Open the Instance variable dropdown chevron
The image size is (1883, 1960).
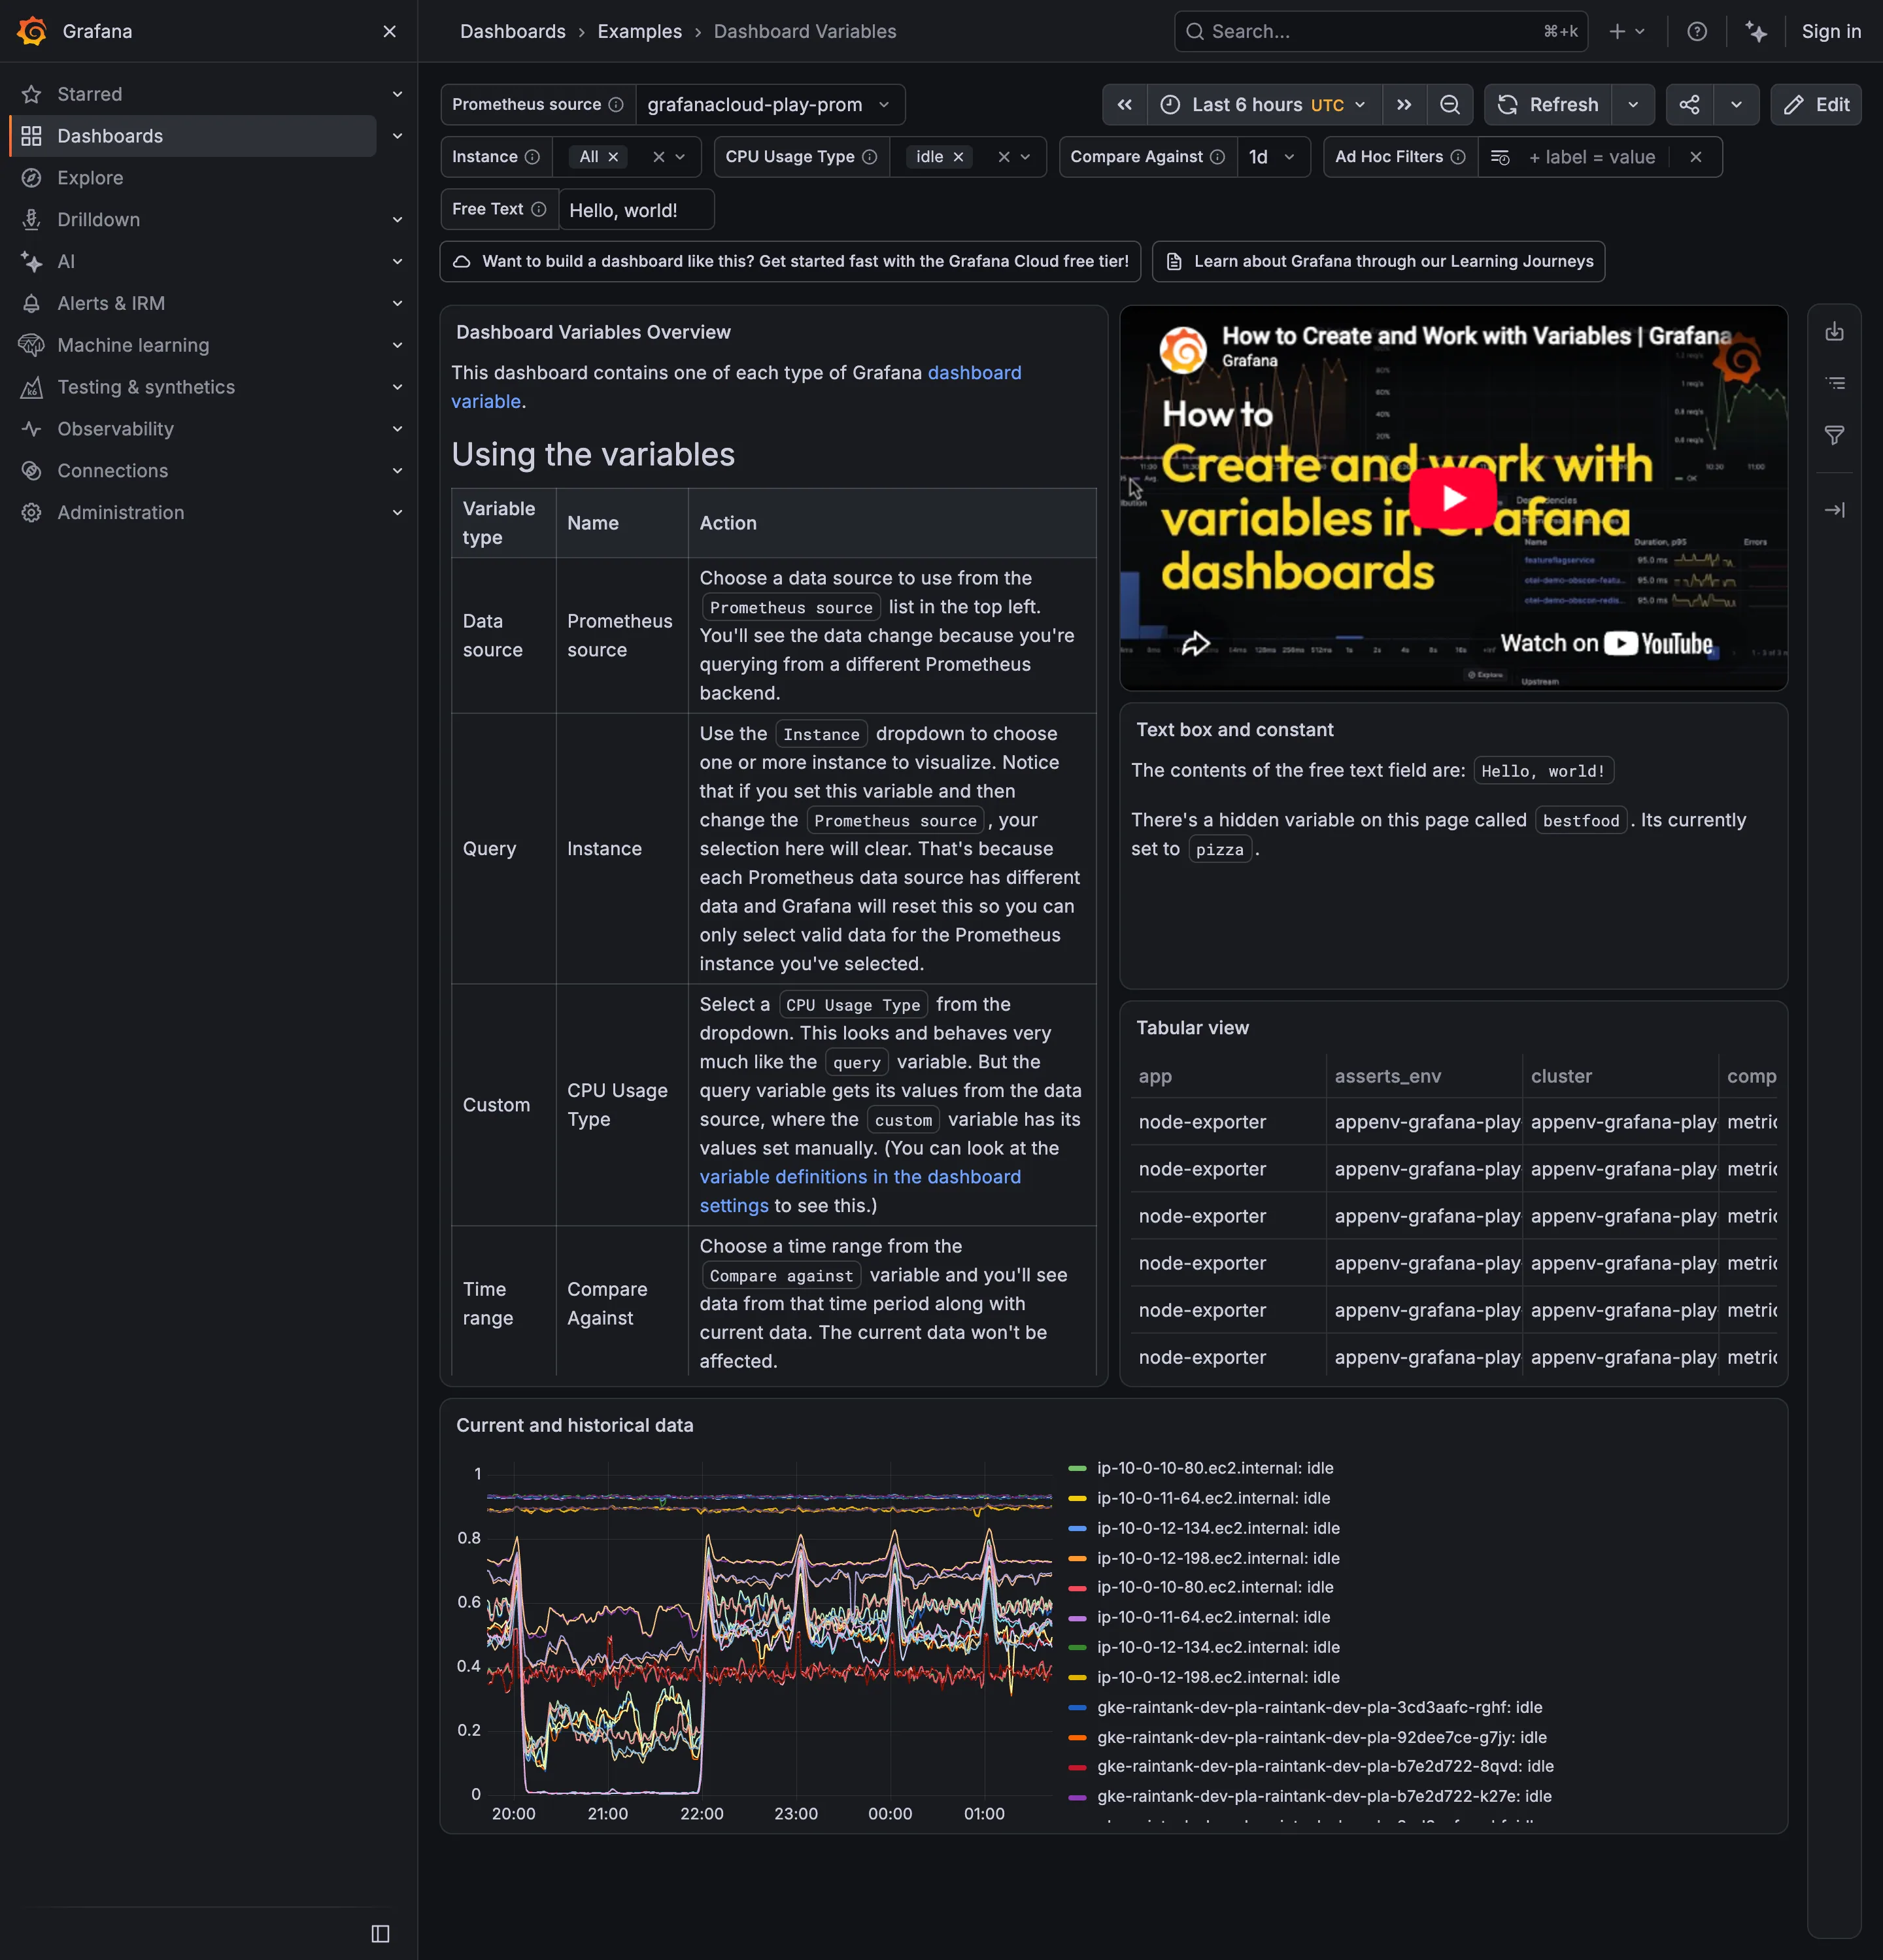pyautogui.click(x=680, y=157)
